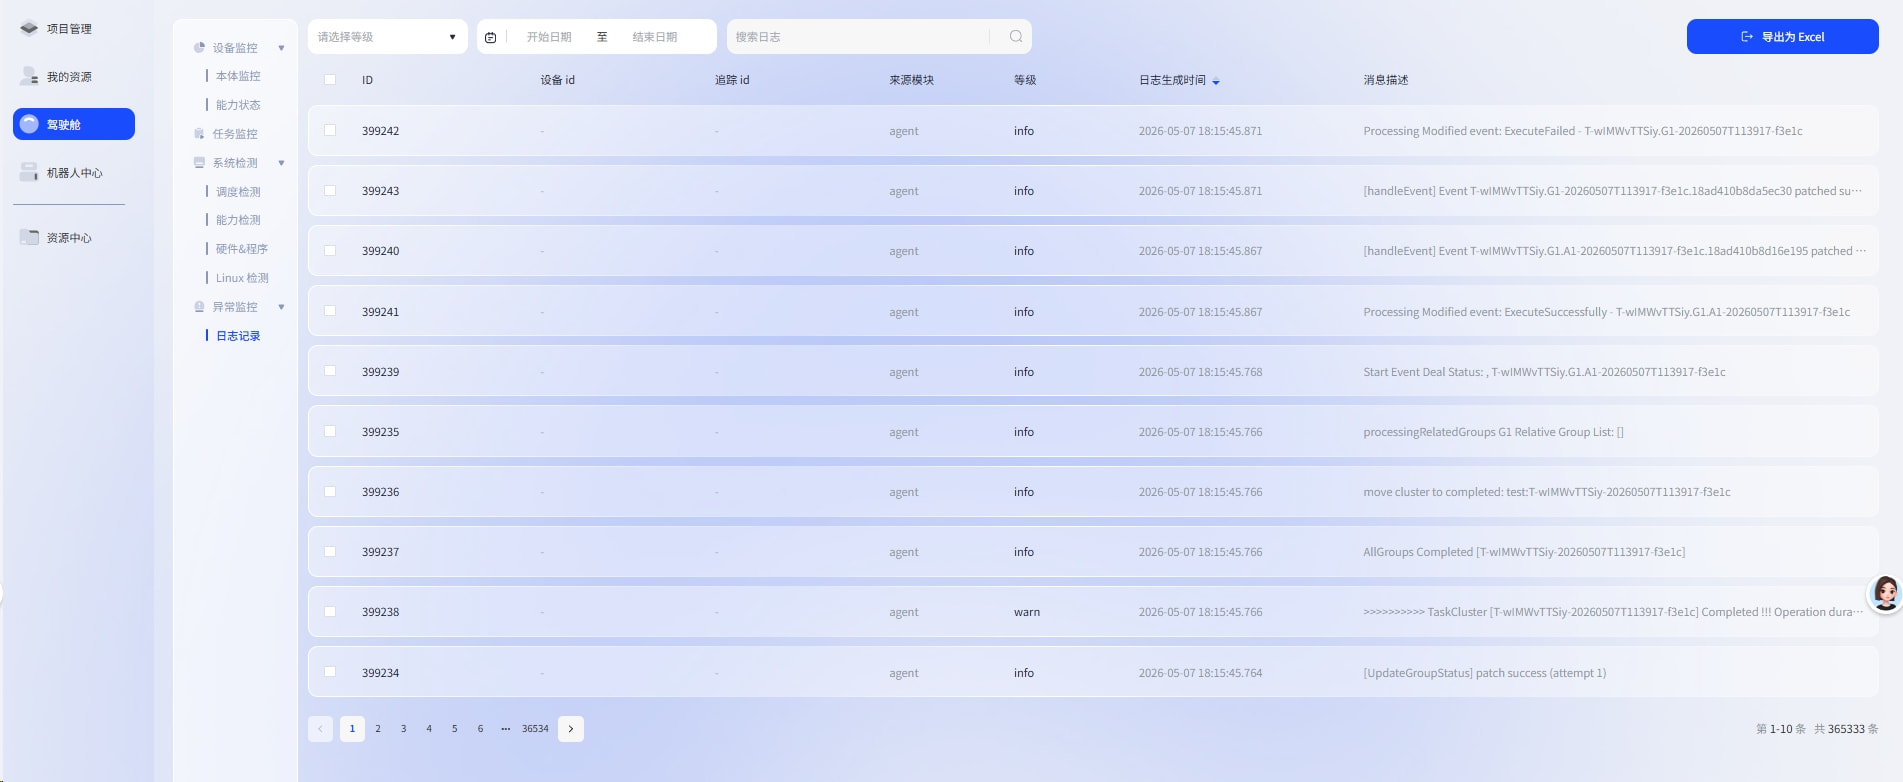Viewport: 1903px width, 782px height.
Task: Collapse the 异常监控 section arrow
Action: pos(281,306)
